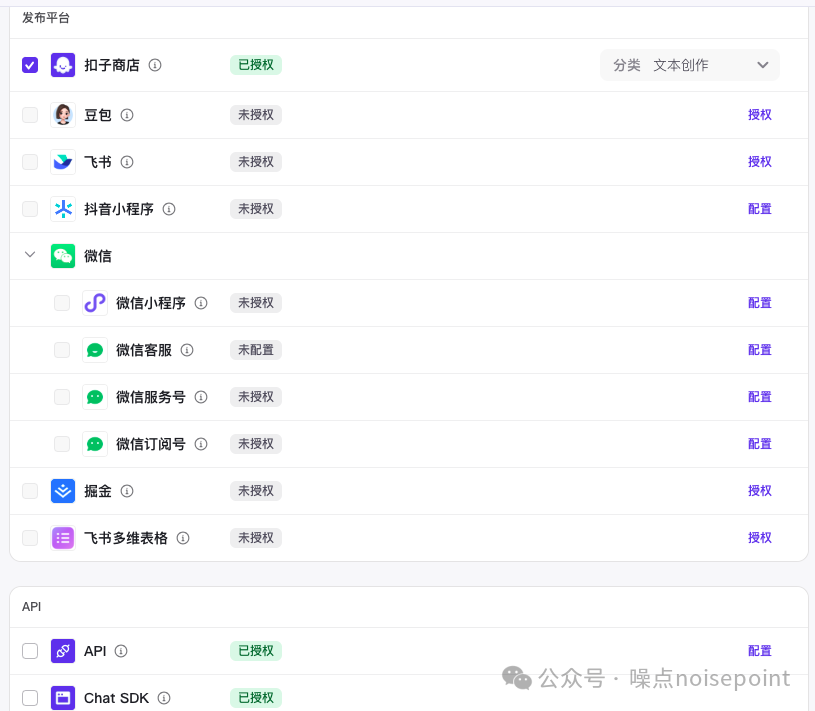Click 授权 link for 豆包
The height and width of the screenshot is (711, 815).
(759, 115)
